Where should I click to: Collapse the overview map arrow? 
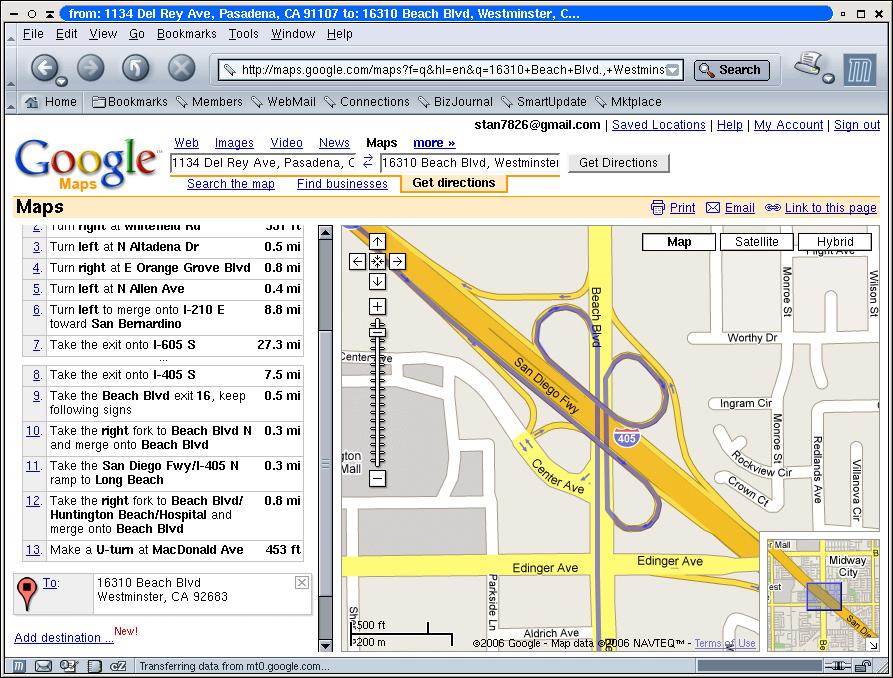click(873, 644)
